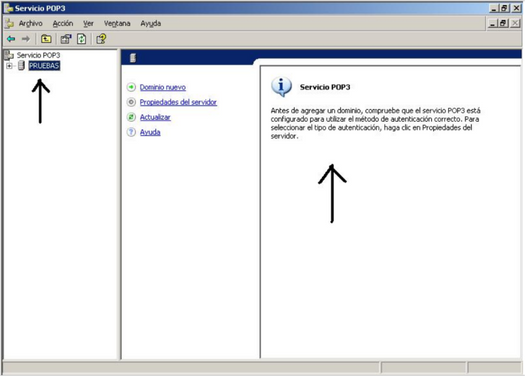This screenshot has height=377, width=525.
Task: Click the Servicio POP3 heading in details pane
Action: tap(325, 87)
